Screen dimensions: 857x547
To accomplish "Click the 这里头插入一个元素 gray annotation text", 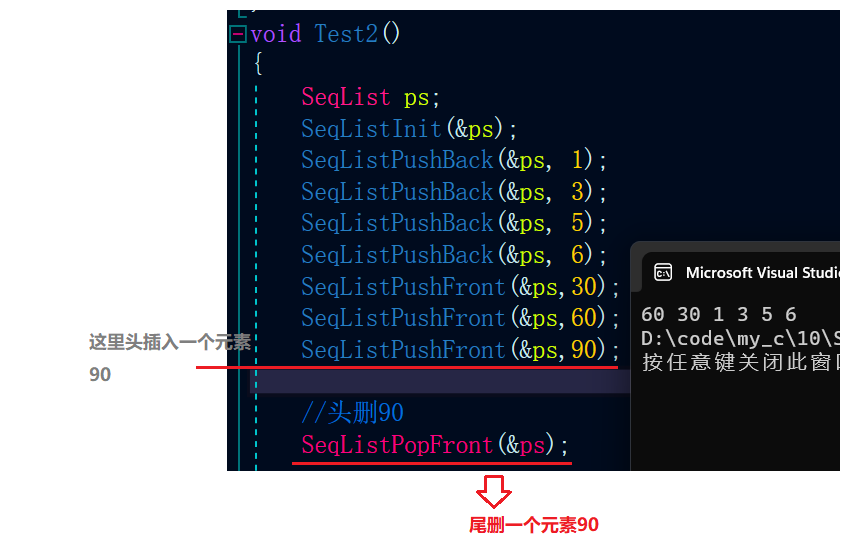I will [170, 342].
